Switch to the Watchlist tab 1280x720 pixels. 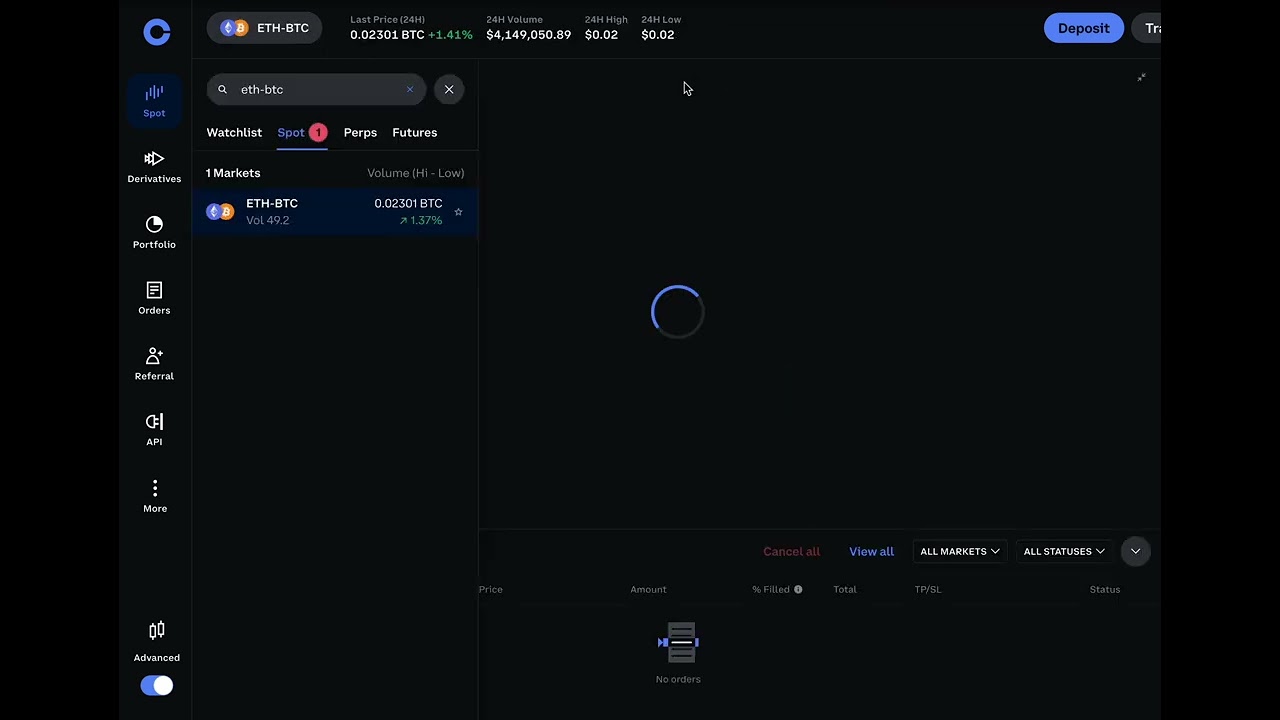coord(234,132)
